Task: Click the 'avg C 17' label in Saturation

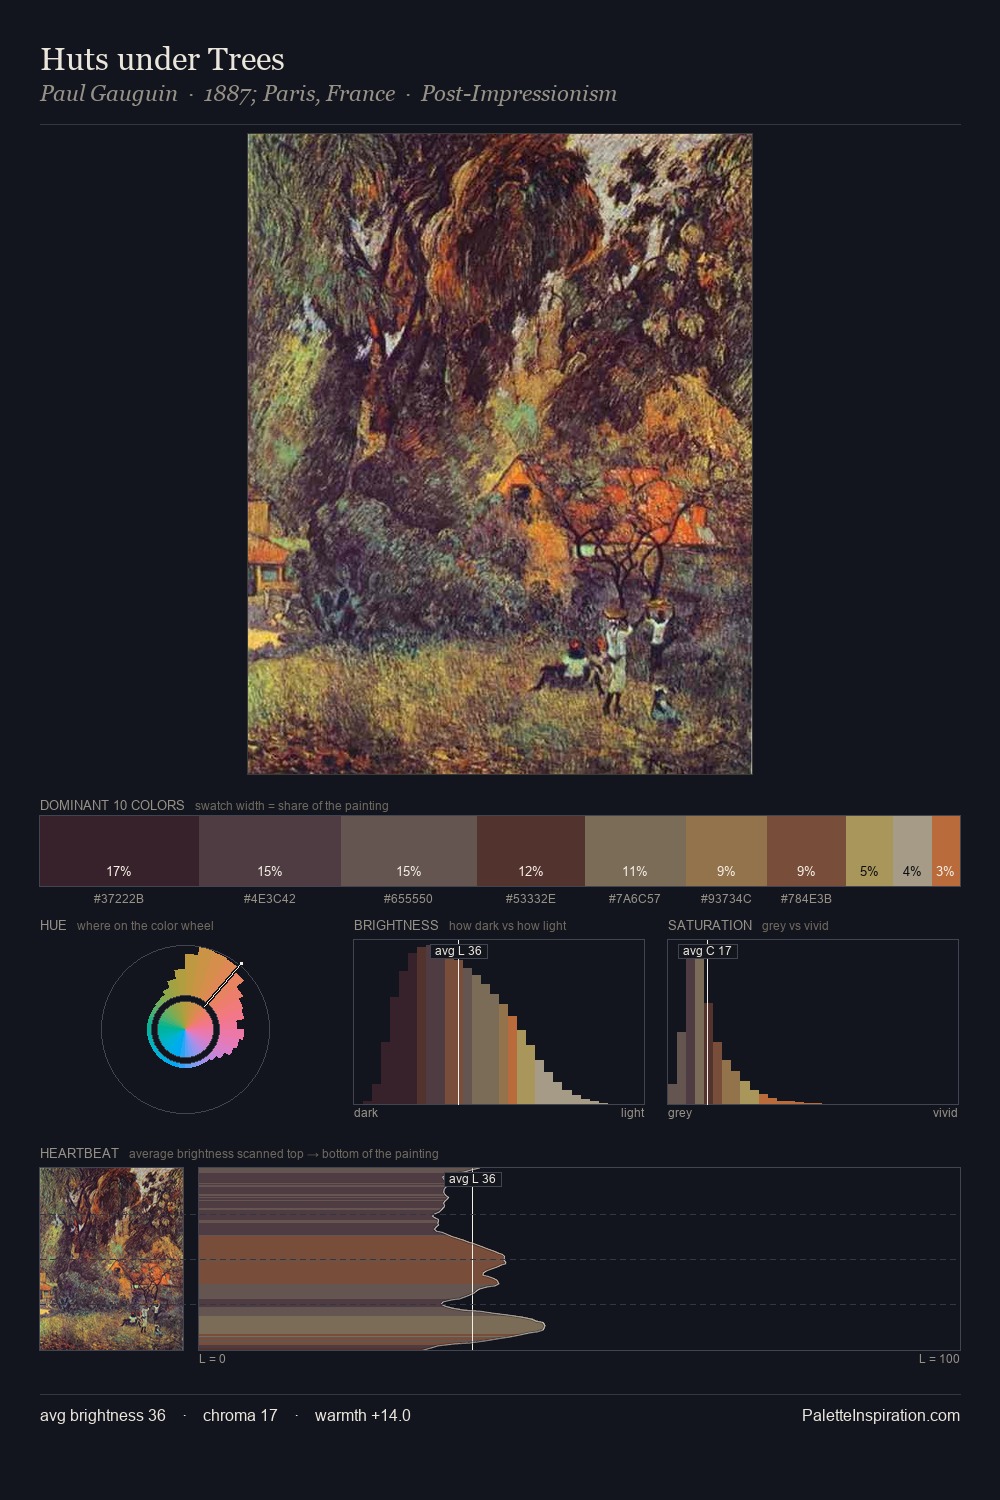Action: (707, 951)
